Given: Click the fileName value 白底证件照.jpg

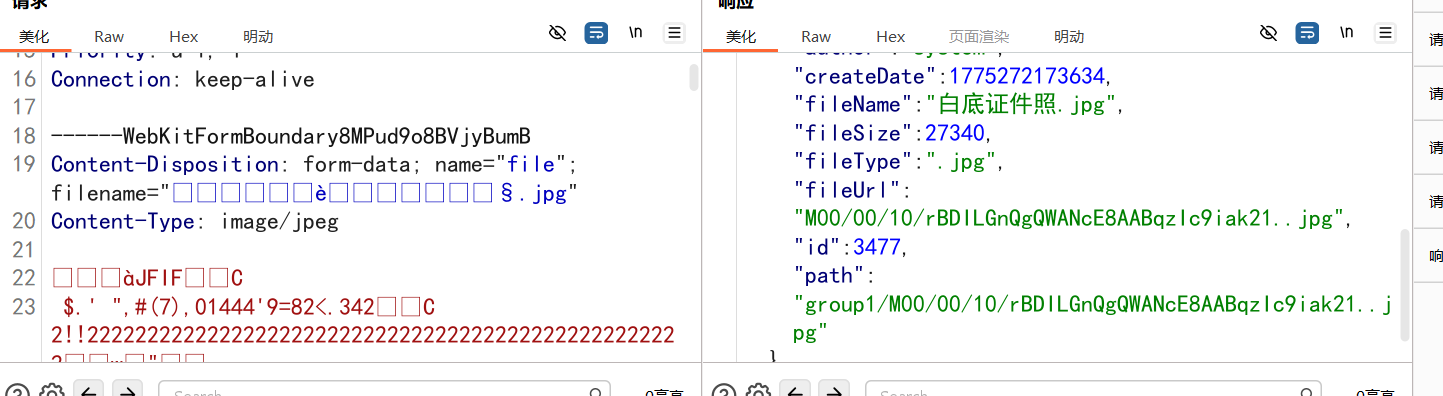Looking at the screenshot, I should [1020, 104].
